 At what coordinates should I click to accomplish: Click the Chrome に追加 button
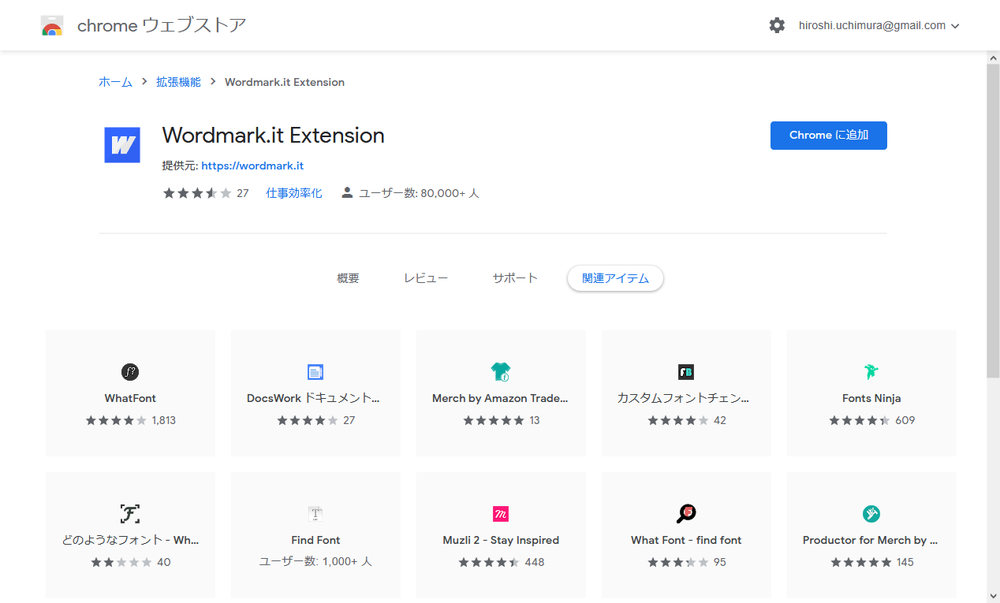[828, 135]
